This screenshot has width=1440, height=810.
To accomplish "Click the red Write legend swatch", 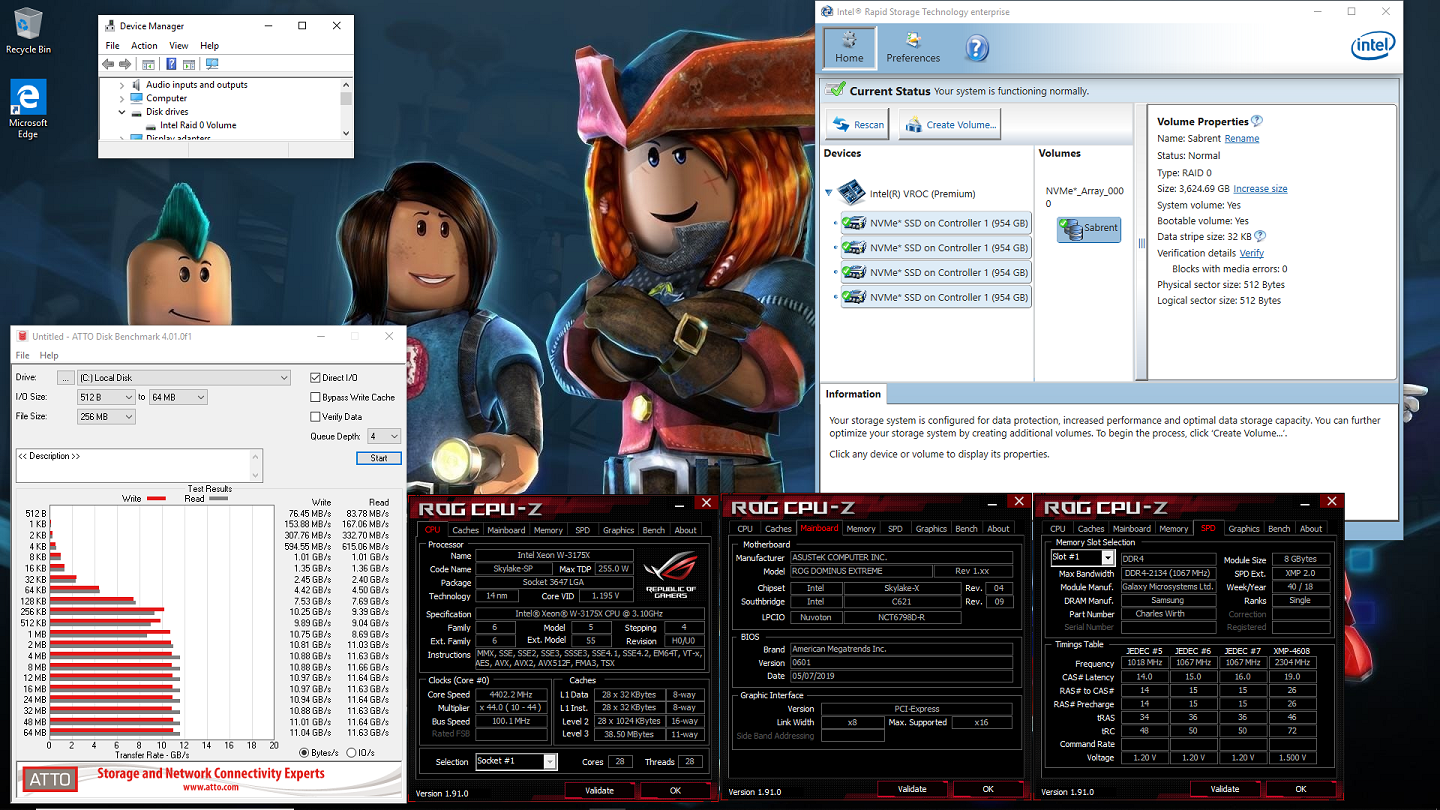I will pyautogui.click(x=156, y=498).
